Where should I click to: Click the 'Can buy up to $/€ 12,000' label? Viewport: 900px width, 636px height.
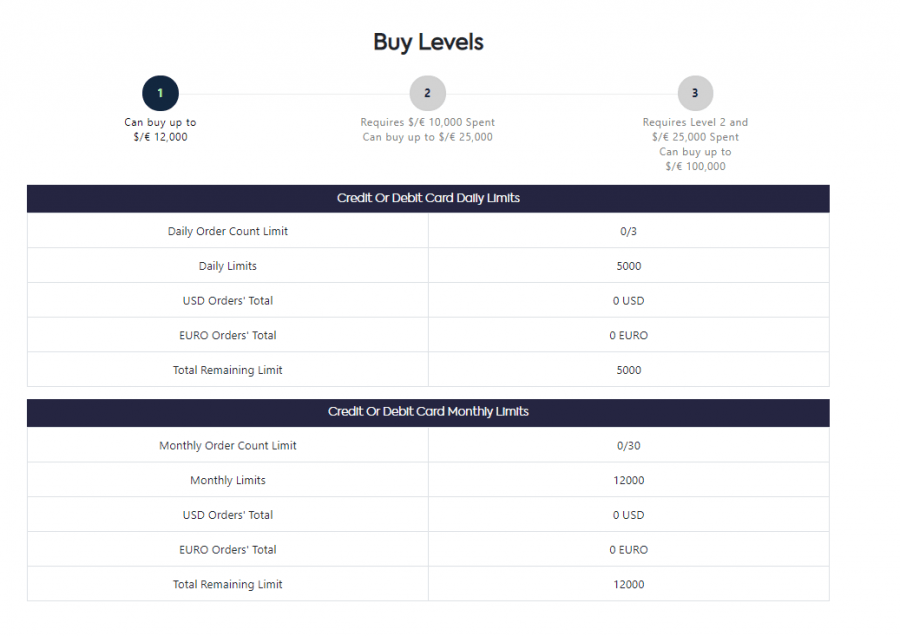coord(160,129)
